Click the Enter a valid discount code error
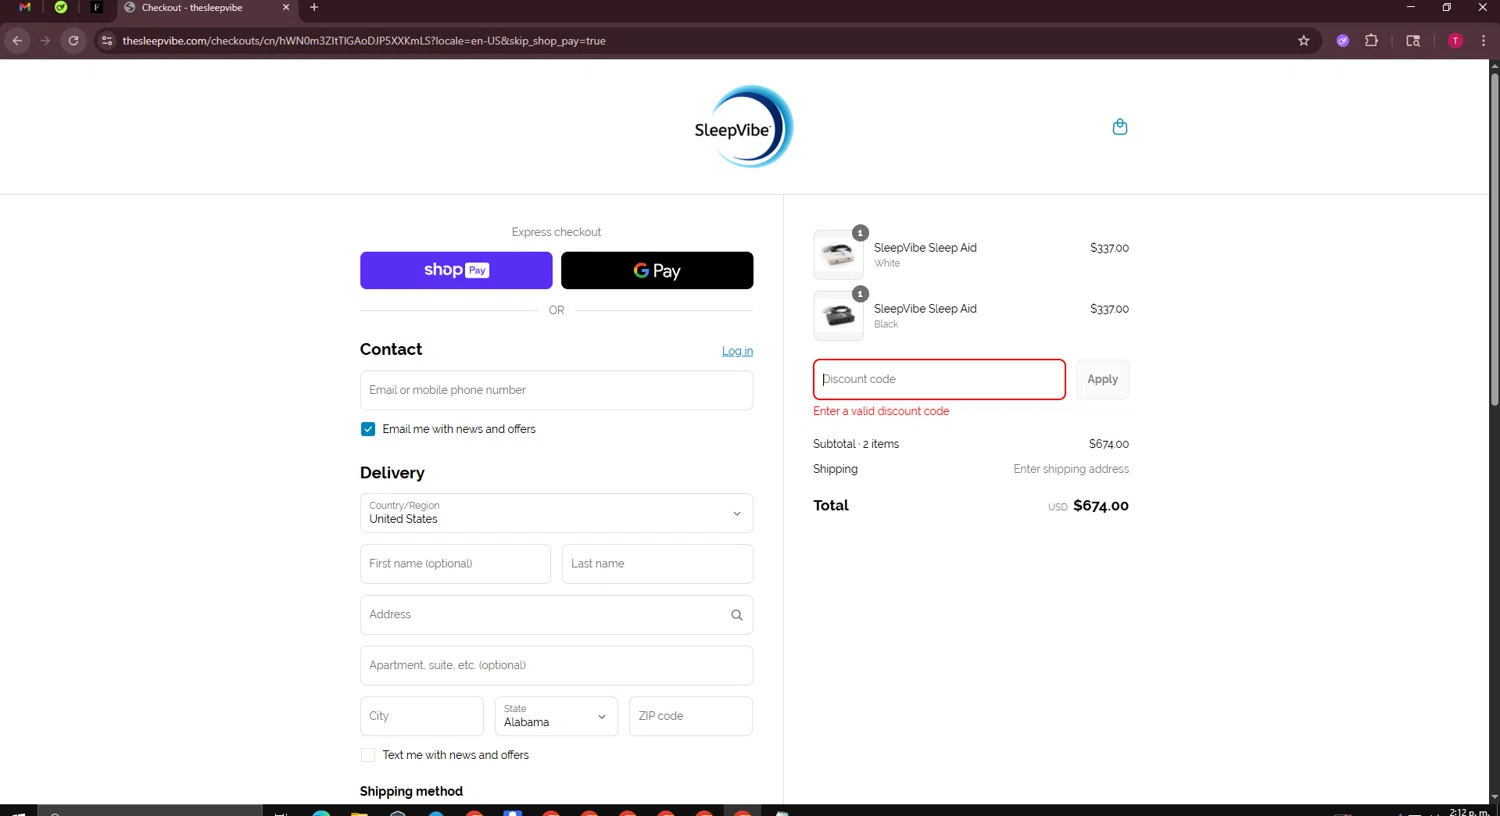This screenshot has height=816, width=1500. click(x=881, y=411)
